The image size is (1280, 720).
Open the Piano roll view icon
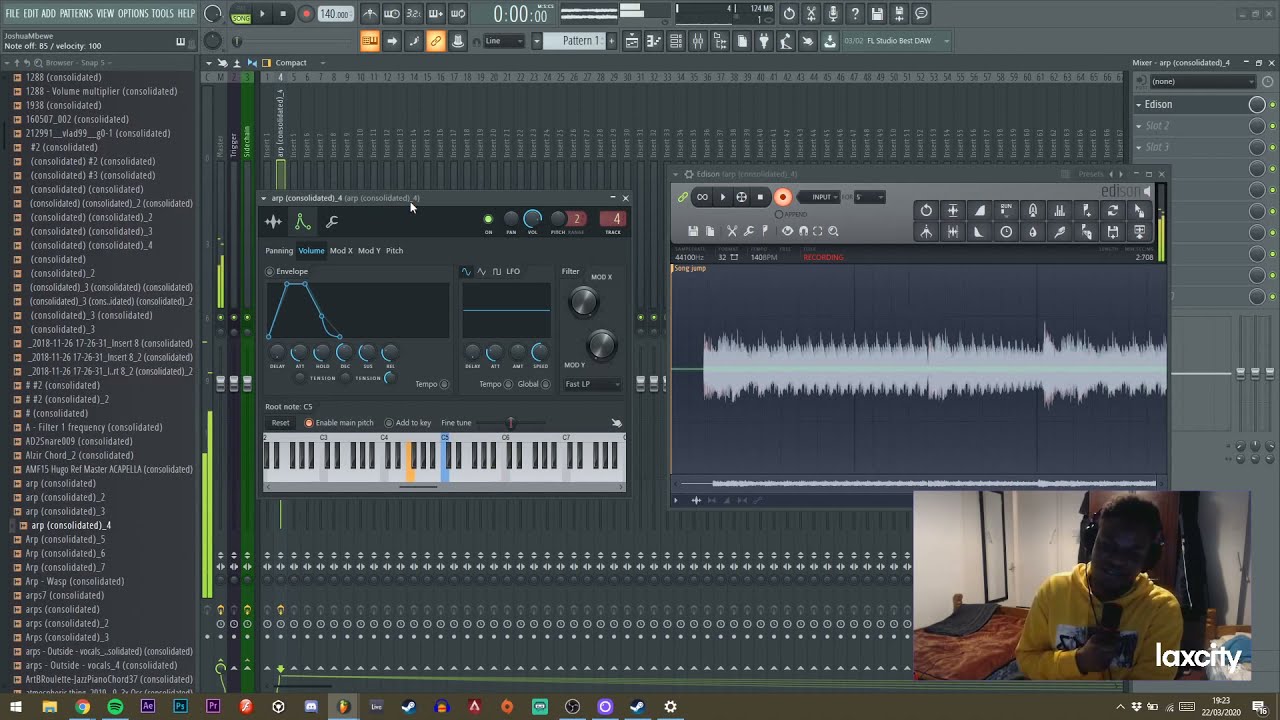654,41
